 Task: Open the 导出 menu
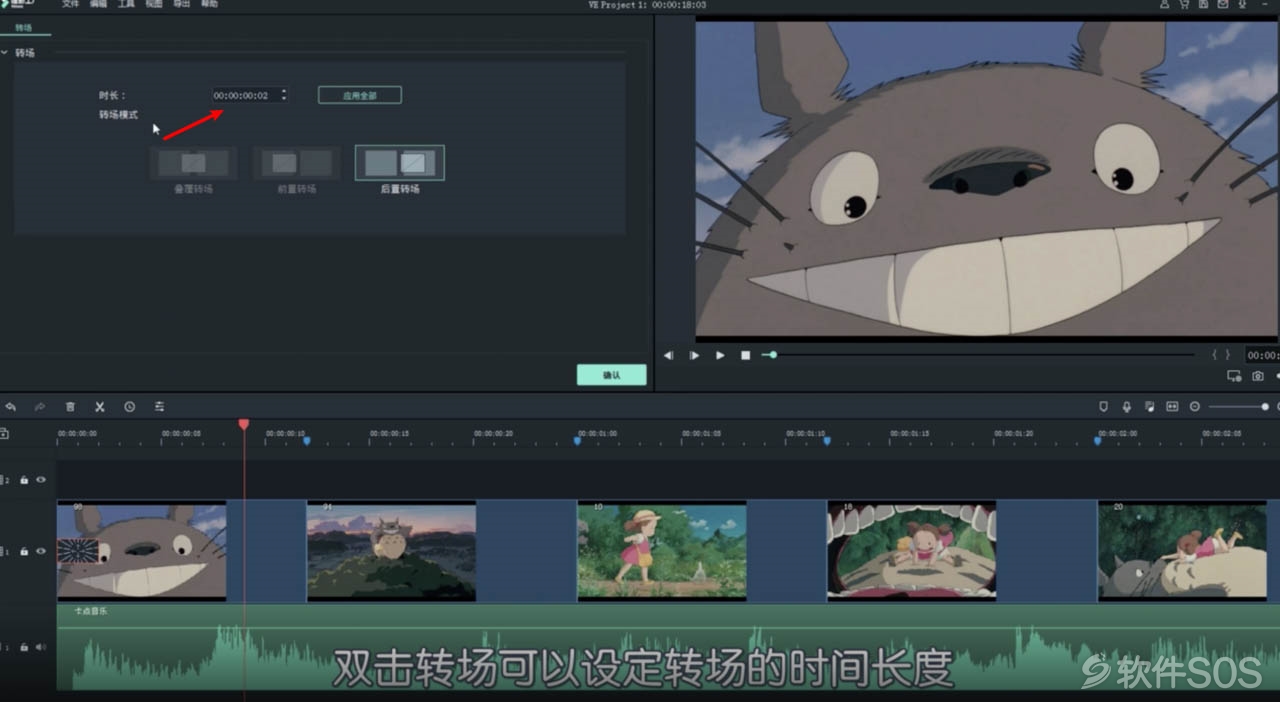(181, 5)
